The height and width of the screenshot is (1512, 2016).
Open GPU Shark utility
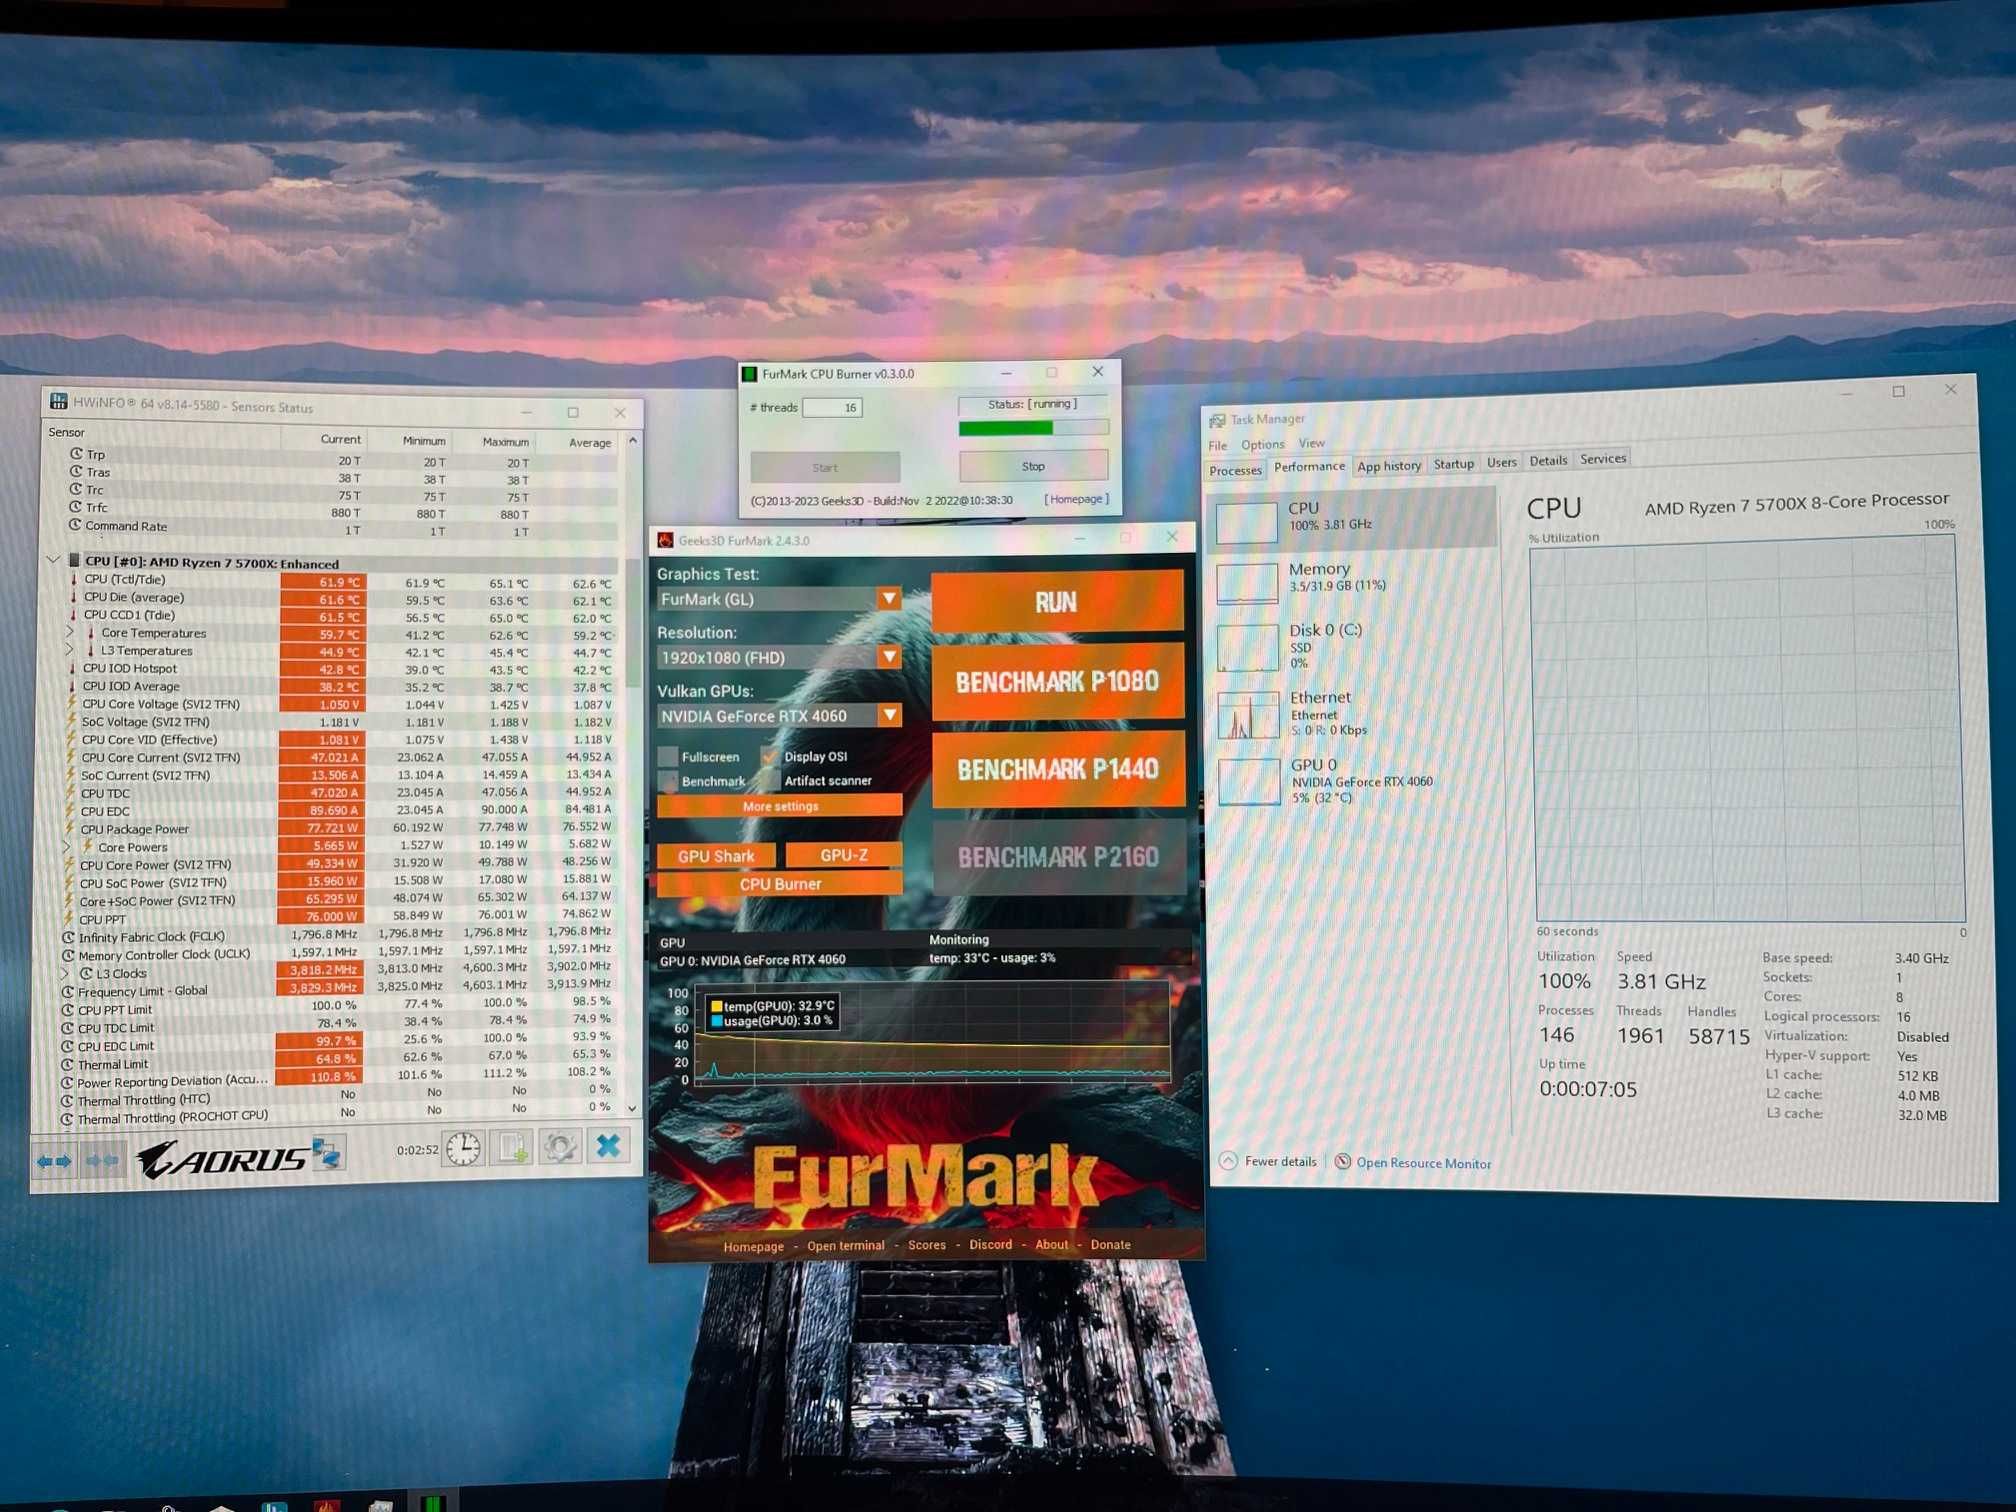tap(716, 856)
